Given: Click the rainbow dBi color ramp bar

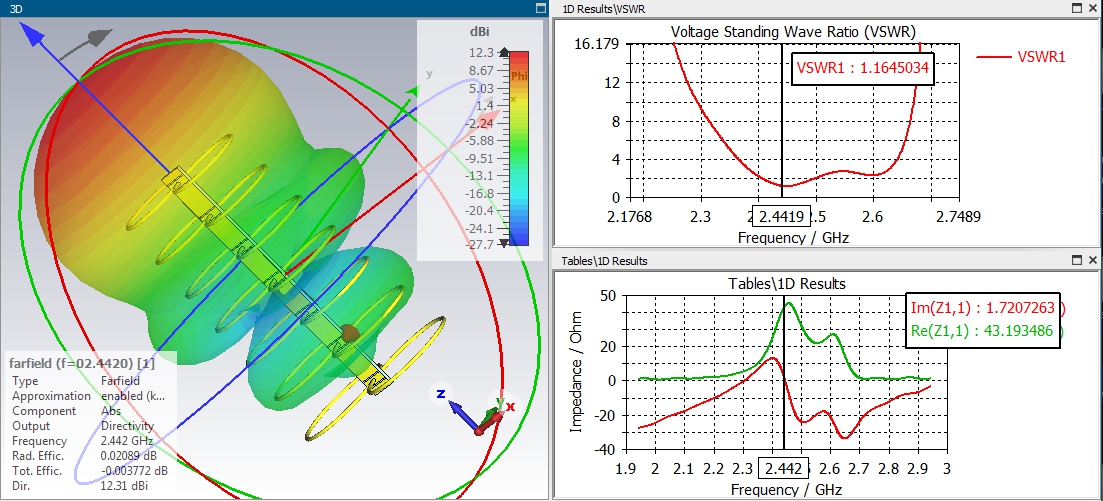Looking at the screenshot, I should 519,148.
